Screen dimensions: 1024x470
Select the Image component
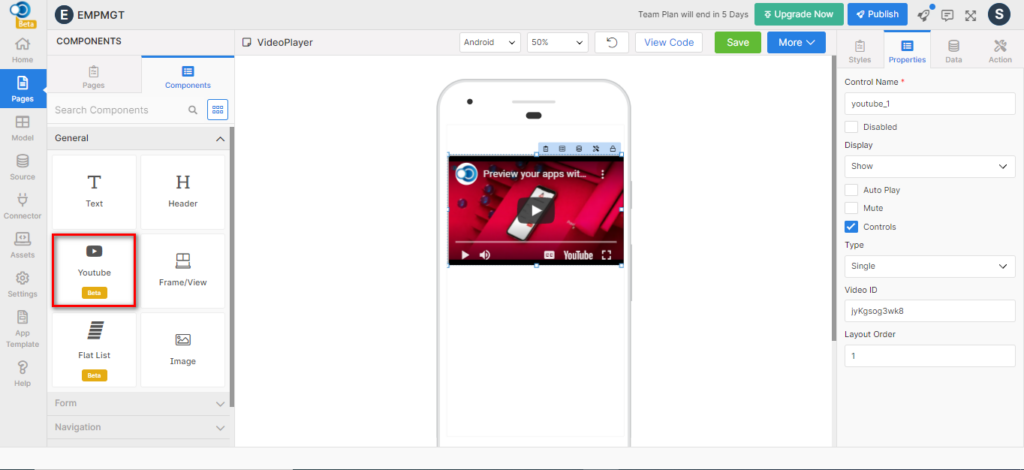tap(183, 350)
